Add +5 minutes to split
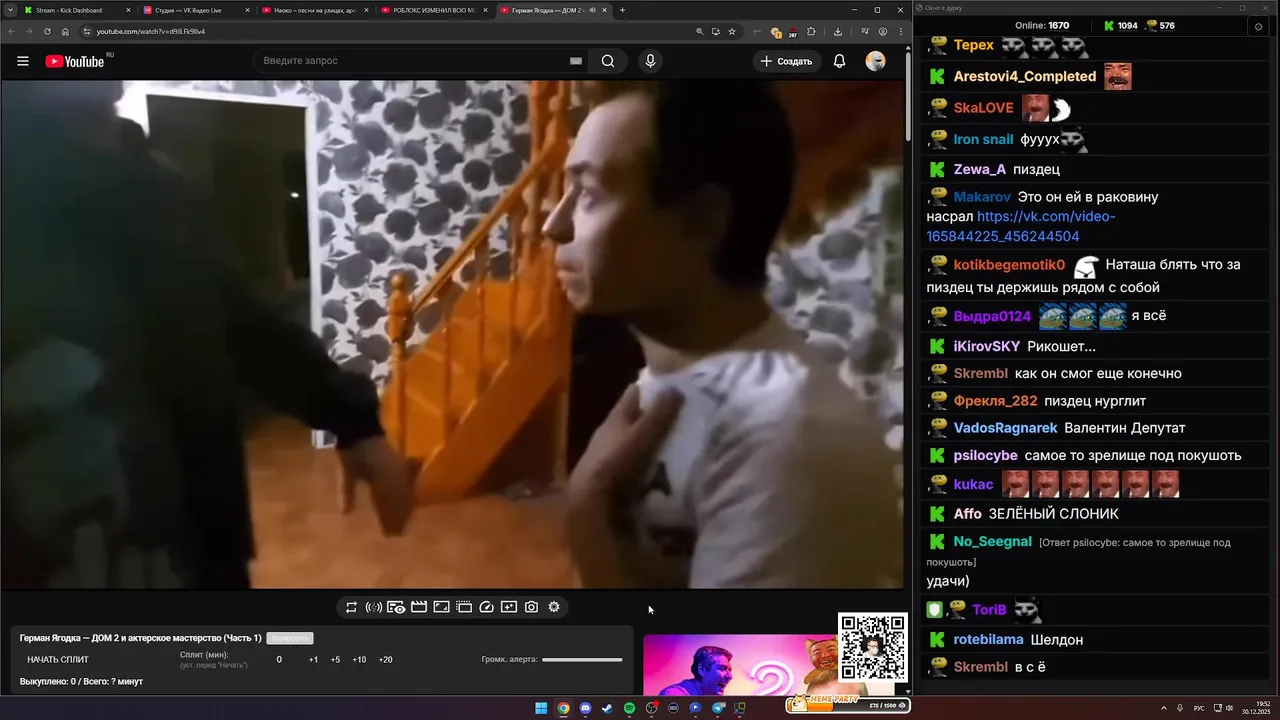1280x720 pixels. pyautogui.click(x=335, y=660)
